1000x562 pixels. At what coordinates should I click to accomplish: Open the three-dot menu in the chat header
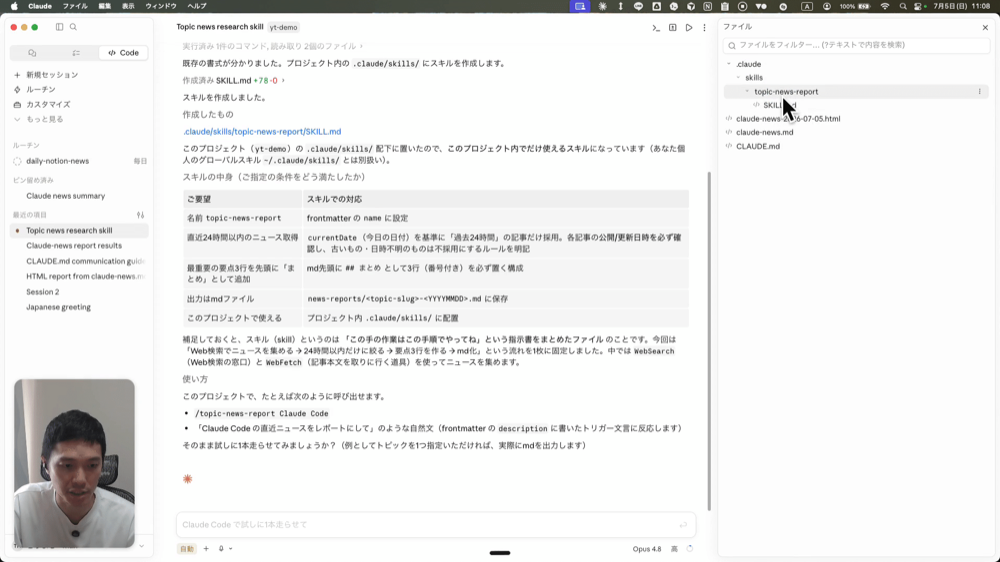[704, 27]
